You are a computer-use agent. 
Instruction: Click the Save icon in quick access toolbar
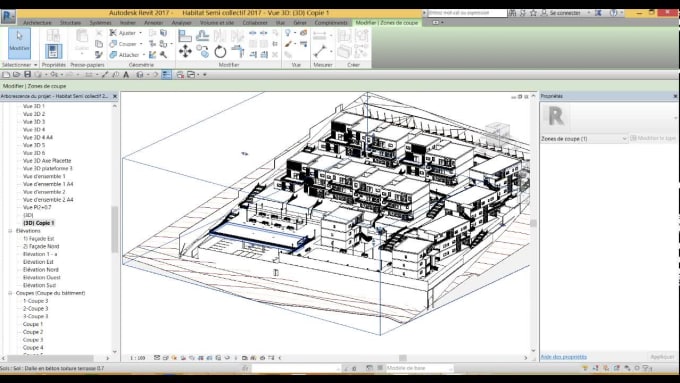27,75
